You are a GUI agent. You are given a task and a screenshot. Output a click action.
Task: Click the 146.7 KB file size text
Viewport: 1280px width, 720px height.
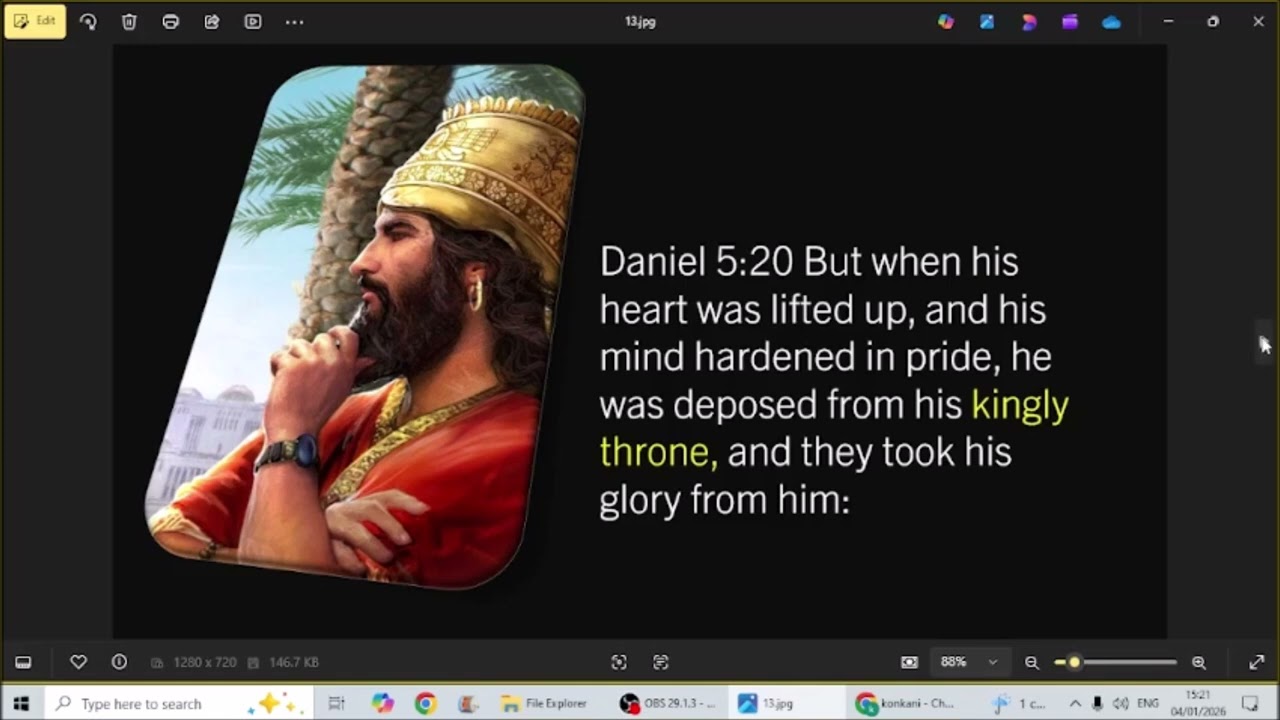tap(293, 662)
